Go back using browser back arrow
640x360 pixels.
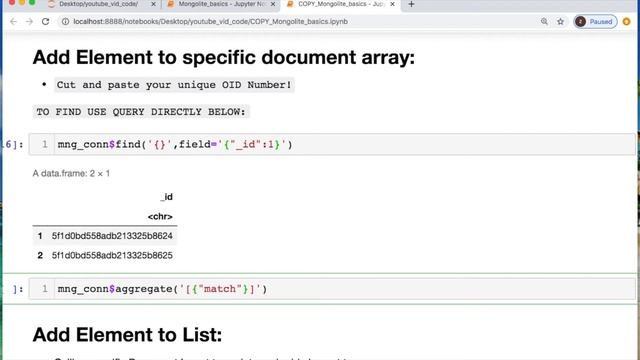point(13,22)
